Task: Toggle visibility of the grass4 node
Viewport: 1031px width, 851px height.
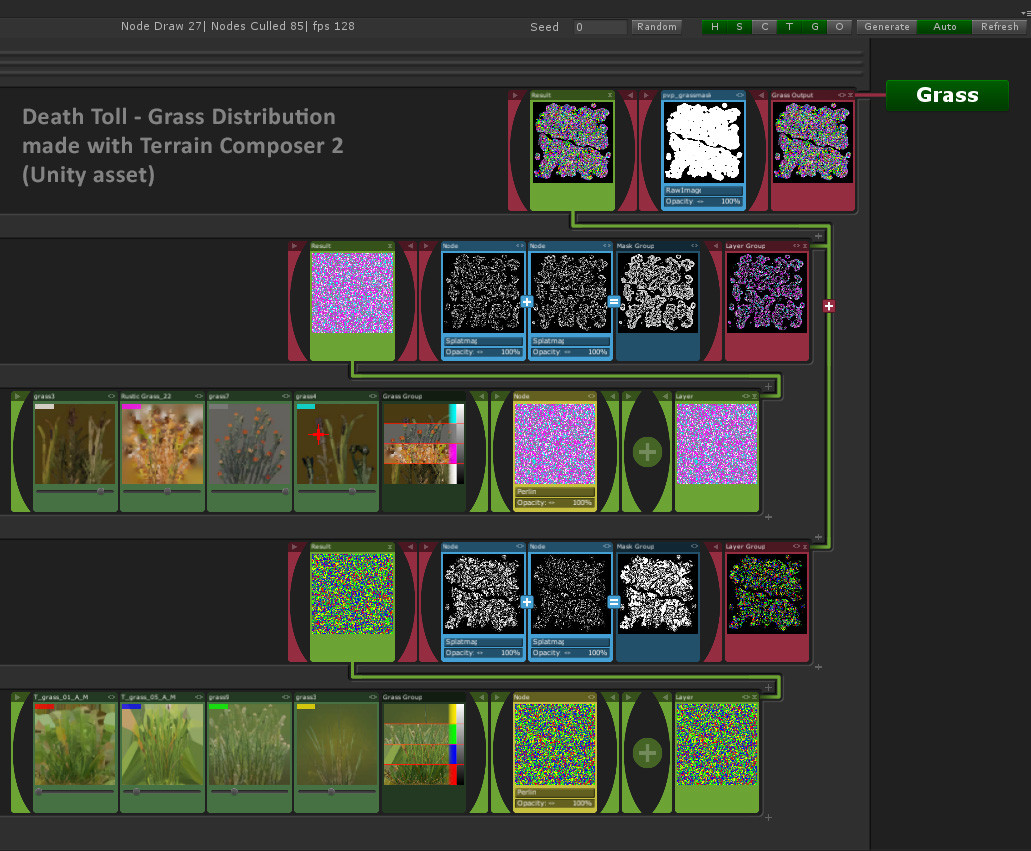Action: click(373, 396)
